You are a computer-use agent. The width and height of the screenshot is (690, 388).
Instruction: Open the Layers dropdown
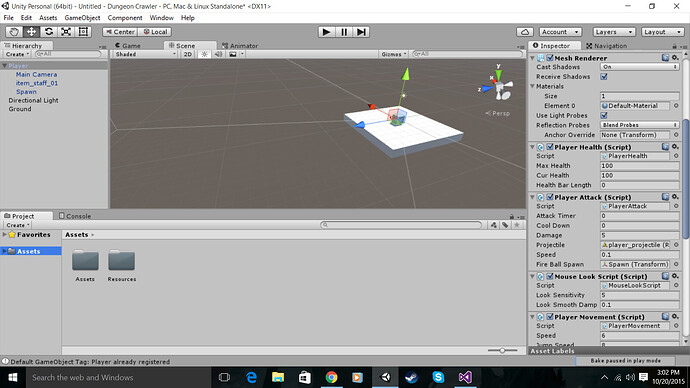(613, 32)
